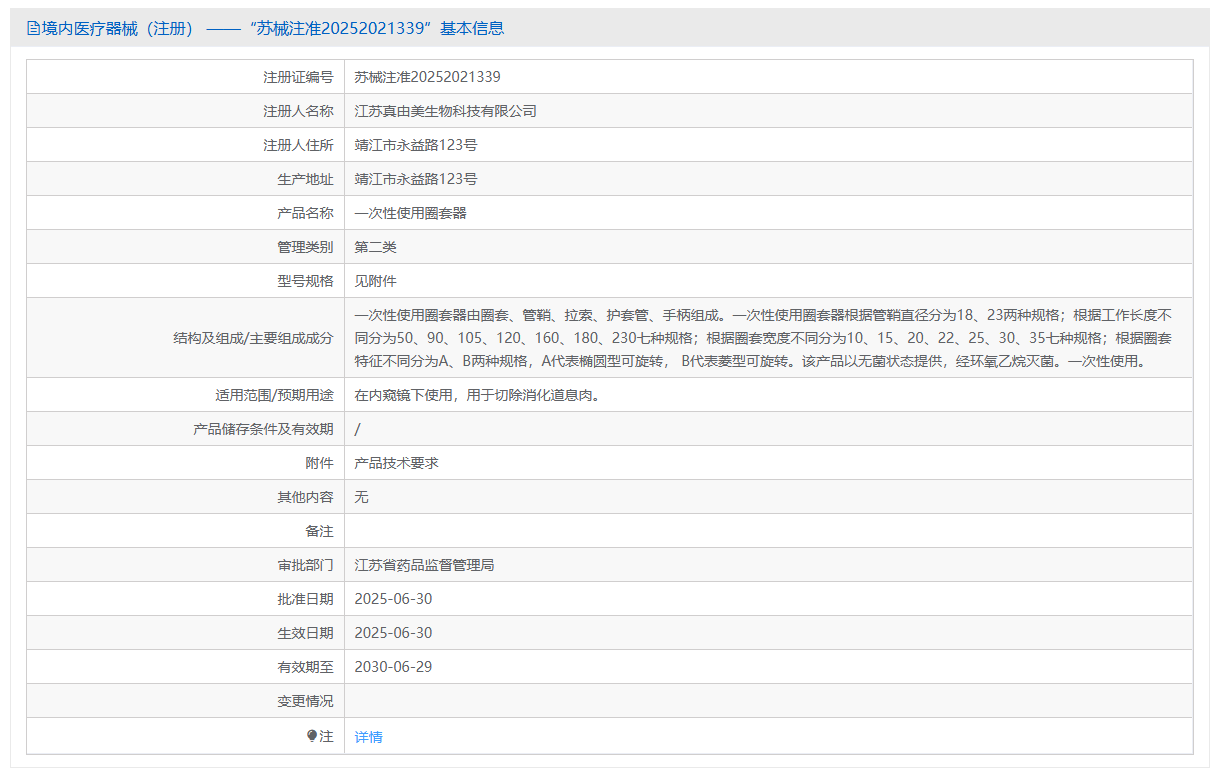This screenshot has width=1218, height=774.
Task: Click the bulb icon next to 注
Action: [312, 736]
